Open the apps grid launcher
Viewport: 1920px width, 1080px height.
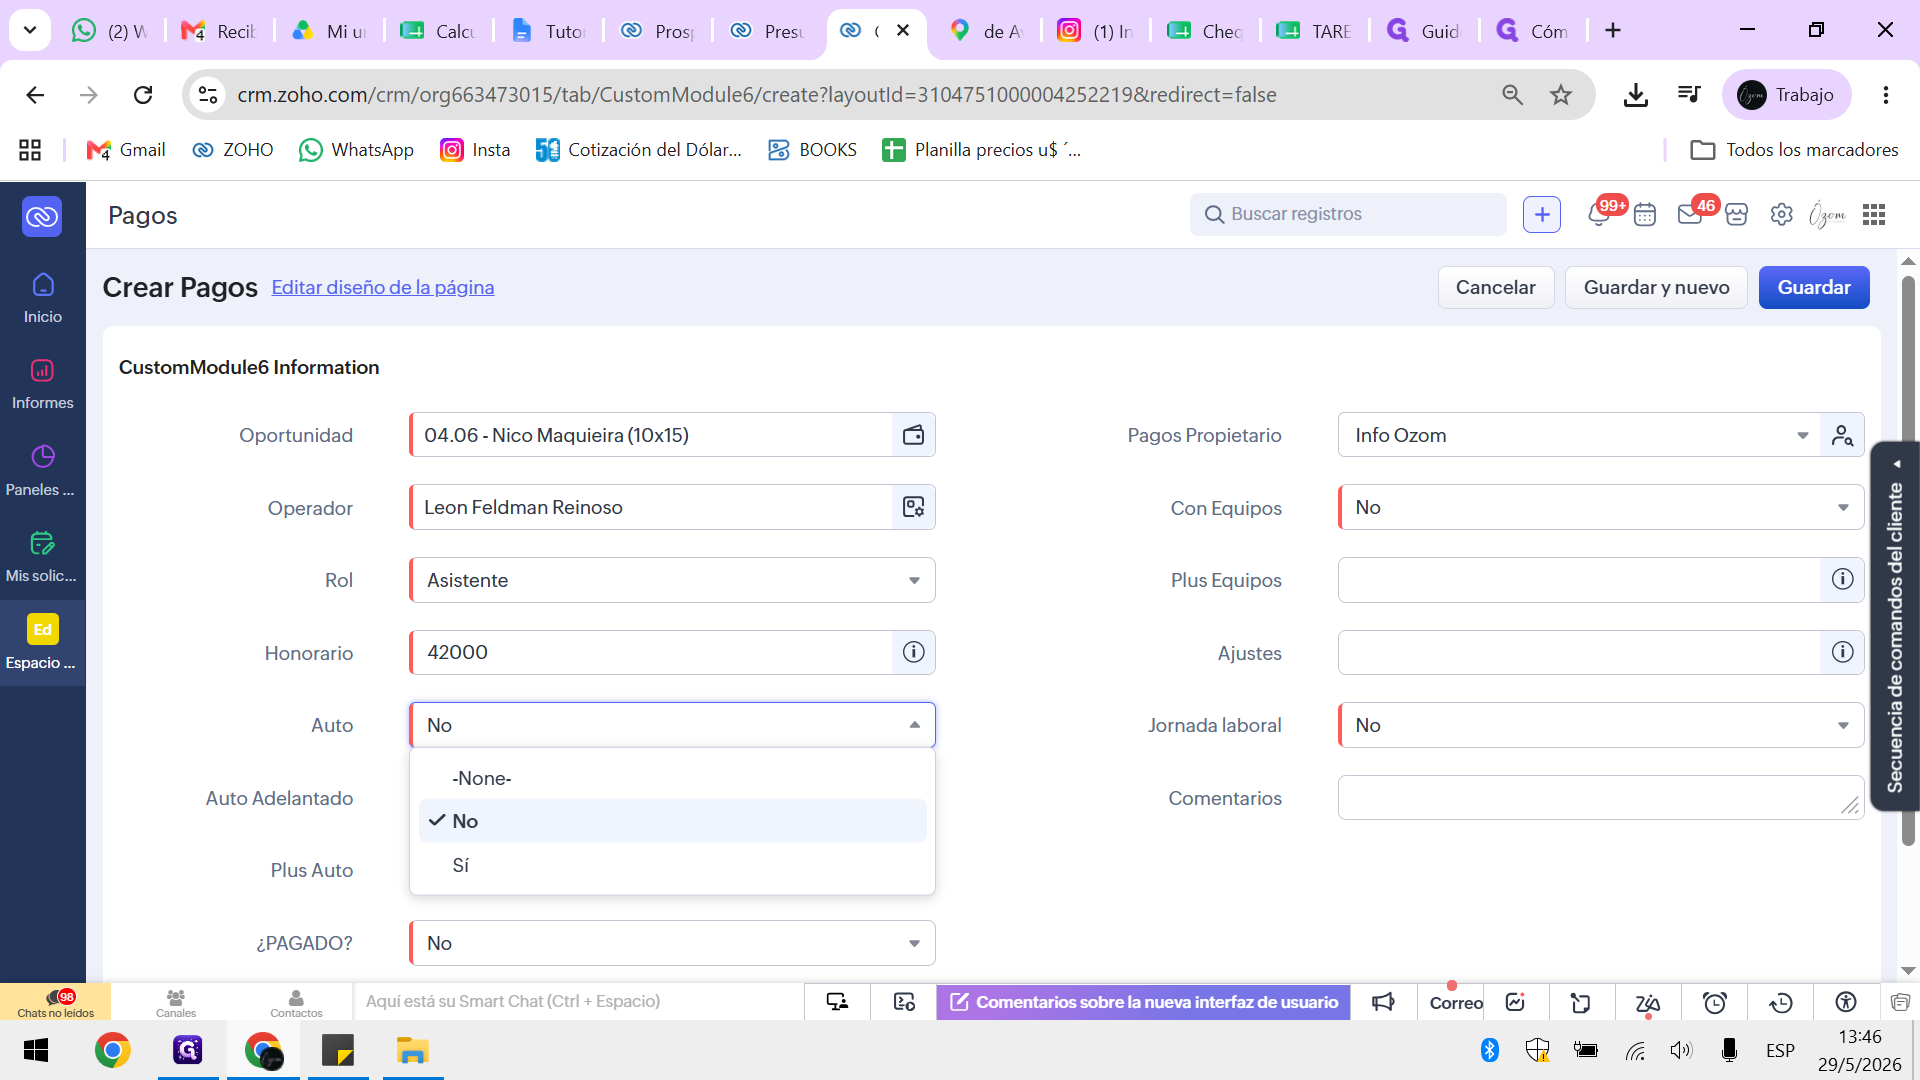(1874, 215)
